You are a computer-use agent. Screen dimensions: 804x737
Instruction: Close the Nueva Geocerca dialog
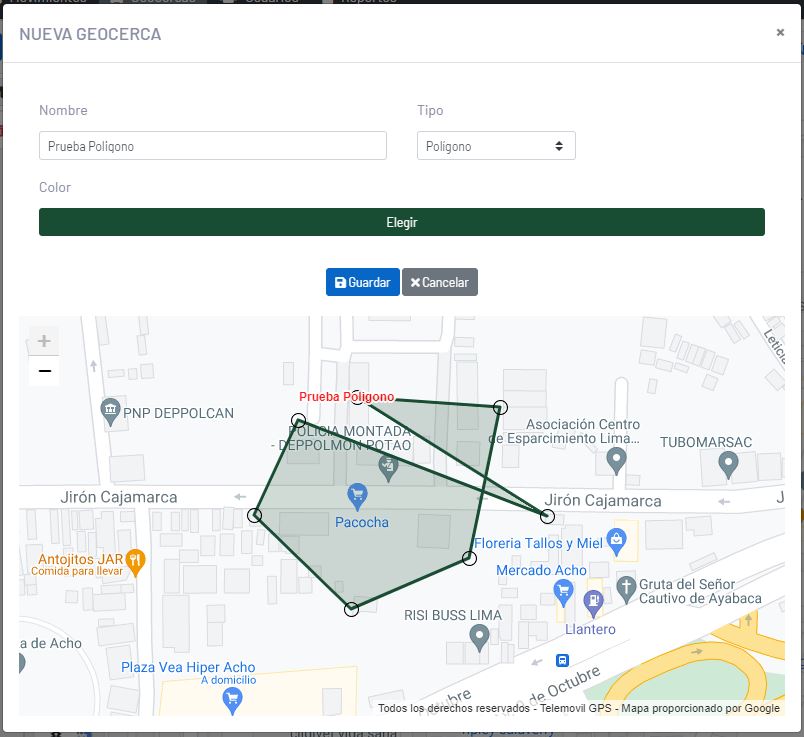[780, 32]
